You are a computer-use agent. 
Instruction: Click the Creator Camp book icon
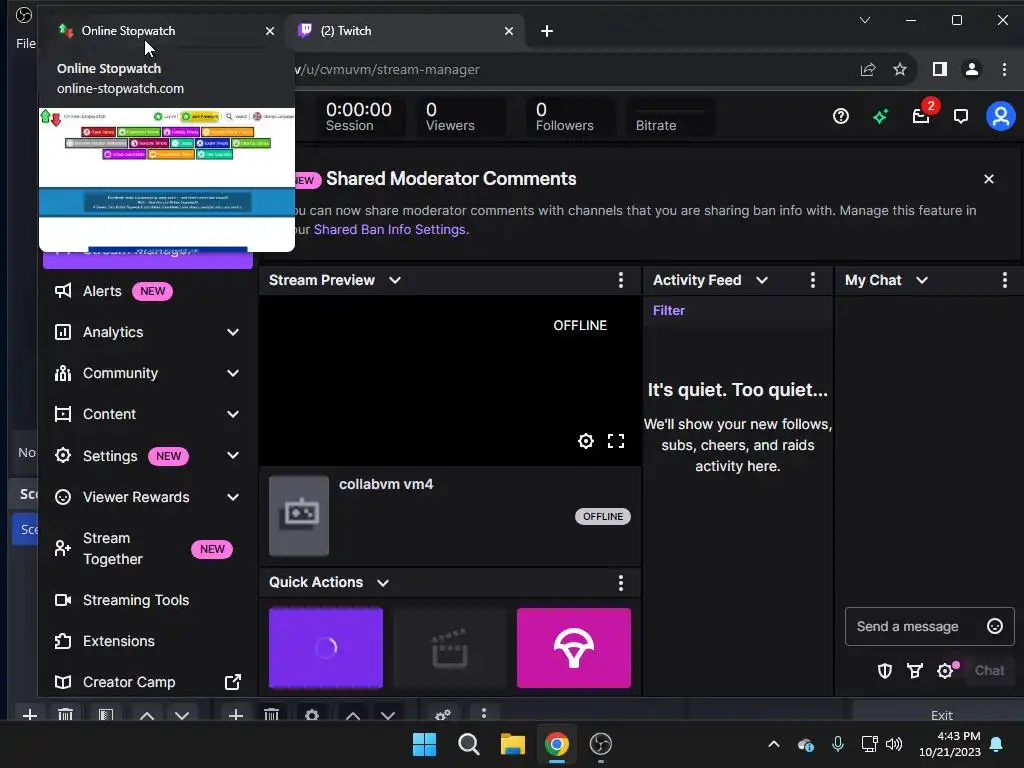[63, 682]
